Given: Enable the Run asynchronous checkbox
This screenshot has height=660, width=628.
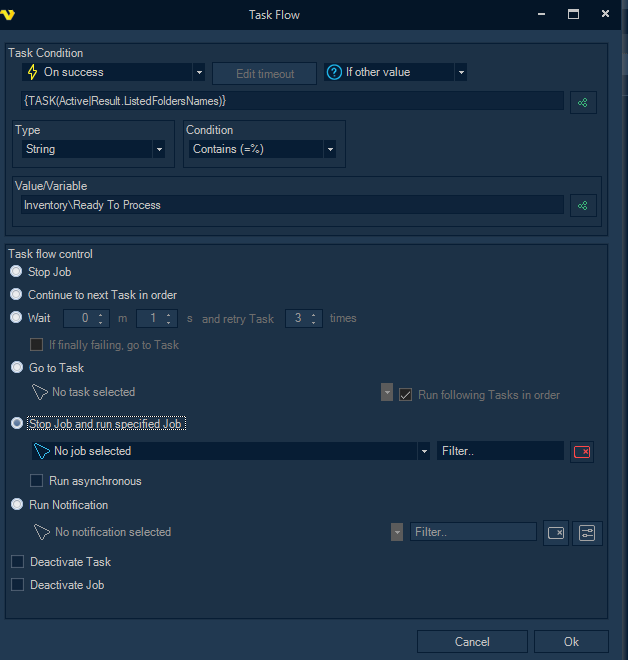Looking at the screenshot, I should [37, 481].
